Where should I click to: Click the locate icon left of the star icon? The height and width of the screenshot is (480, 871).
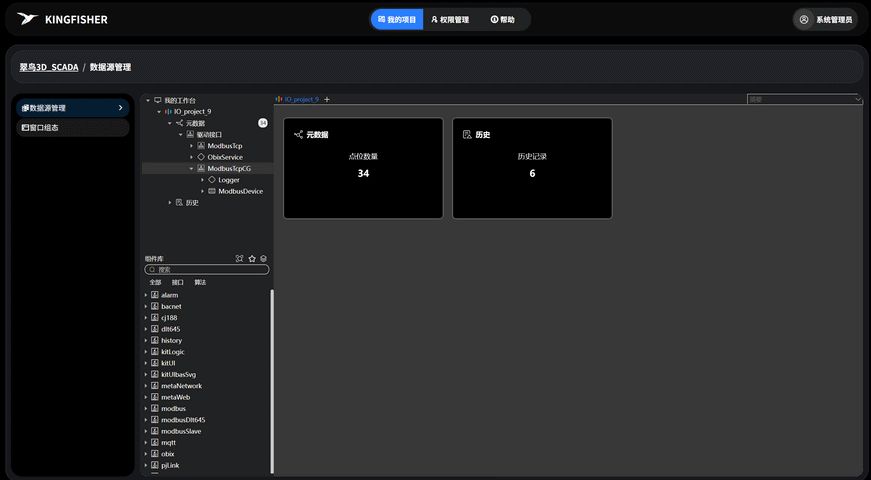click(239, 258)
